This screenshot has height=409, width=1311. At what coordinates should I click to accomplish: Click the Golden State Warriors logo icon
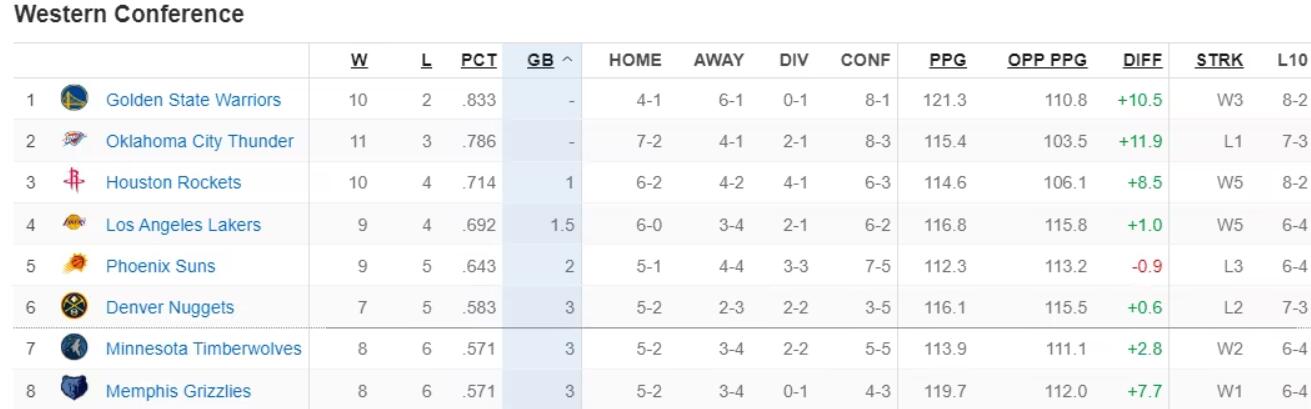click(74, 99)
